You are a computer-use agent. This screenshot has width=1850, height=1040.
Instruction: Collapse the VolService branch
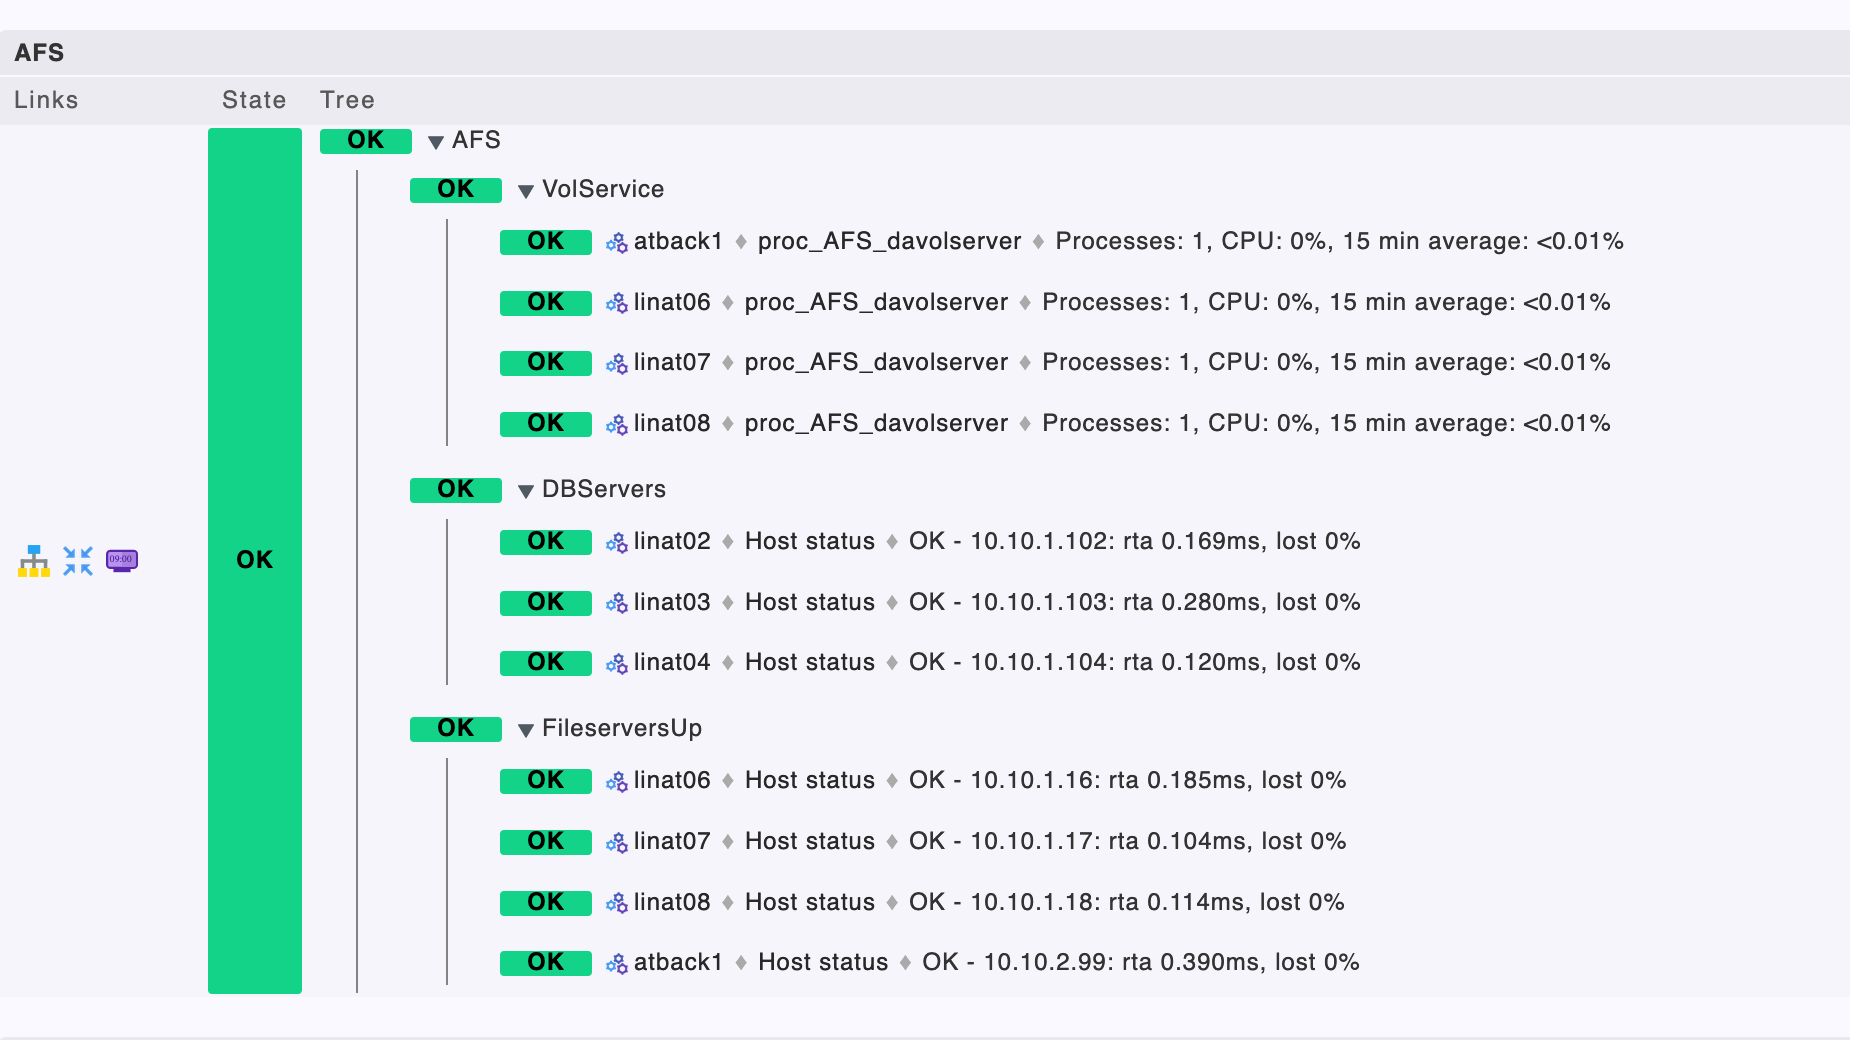(x=526, y=191)
